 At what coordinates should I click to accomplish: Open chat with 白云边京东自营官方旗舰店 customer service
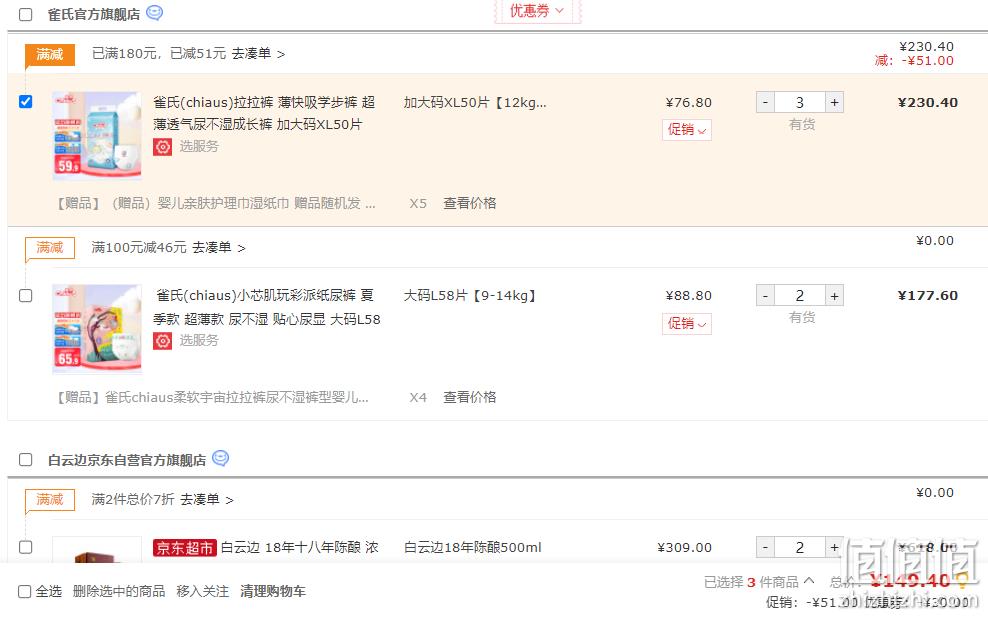(x=221, y=458)
